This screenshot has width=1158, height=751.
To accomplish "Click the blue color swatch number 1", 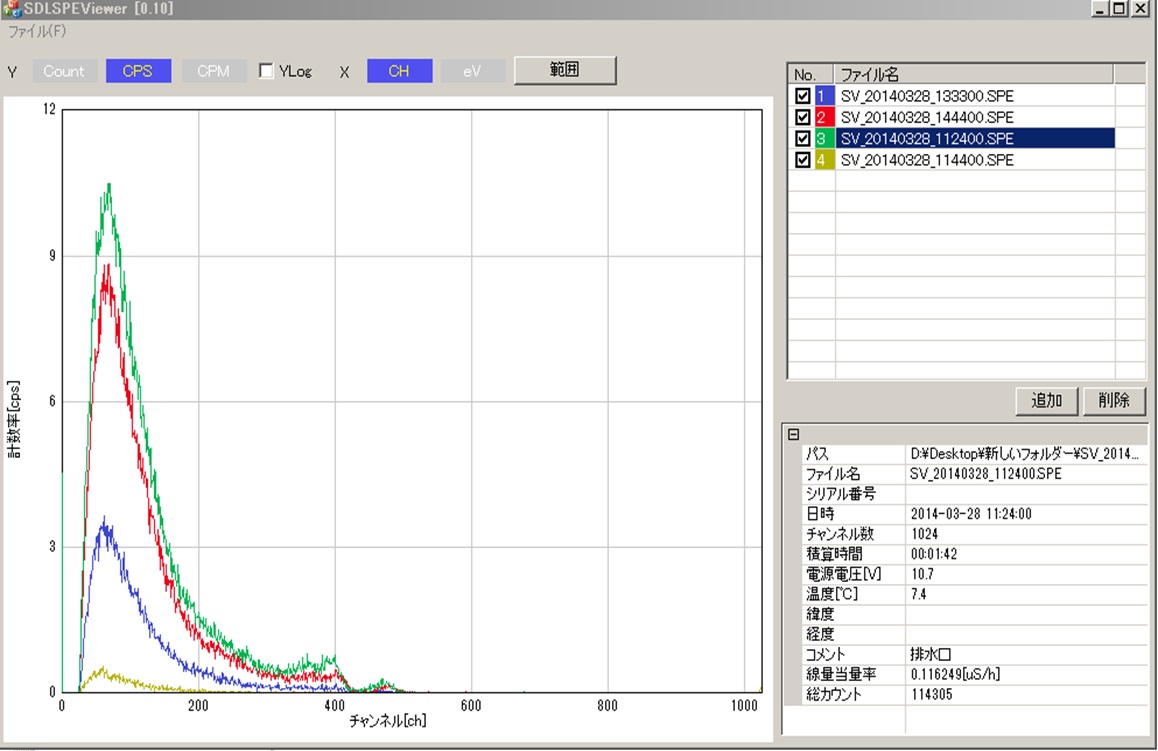I will point(823,96).
